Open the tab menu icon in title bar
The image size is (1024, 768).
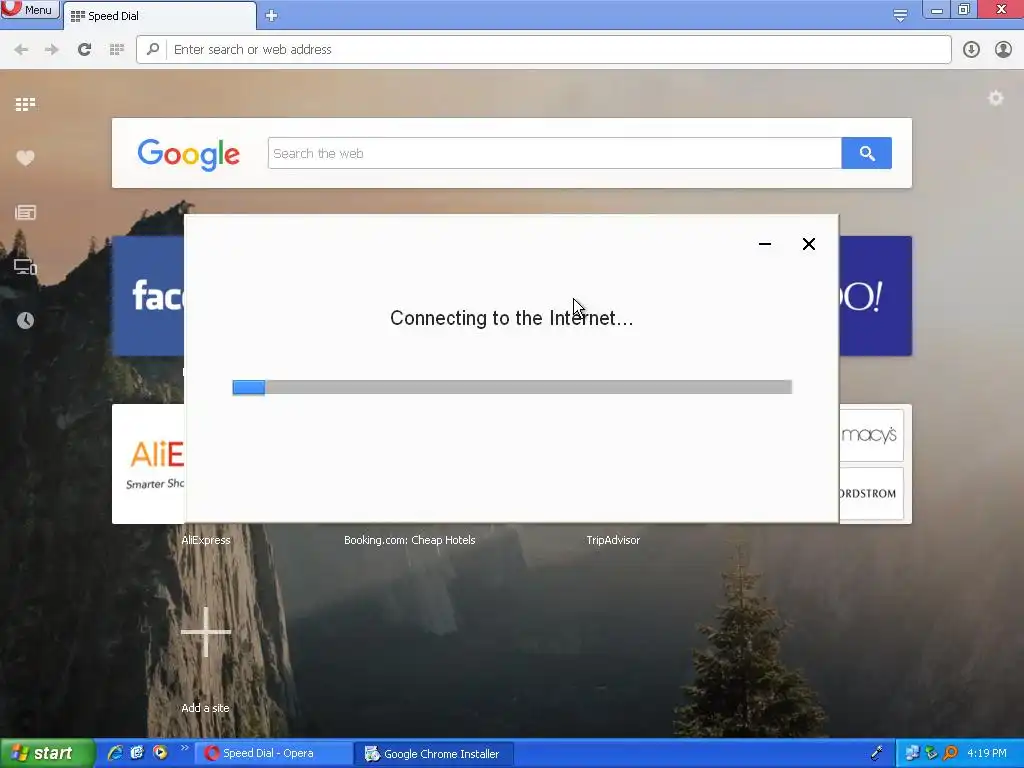(900, 15)
